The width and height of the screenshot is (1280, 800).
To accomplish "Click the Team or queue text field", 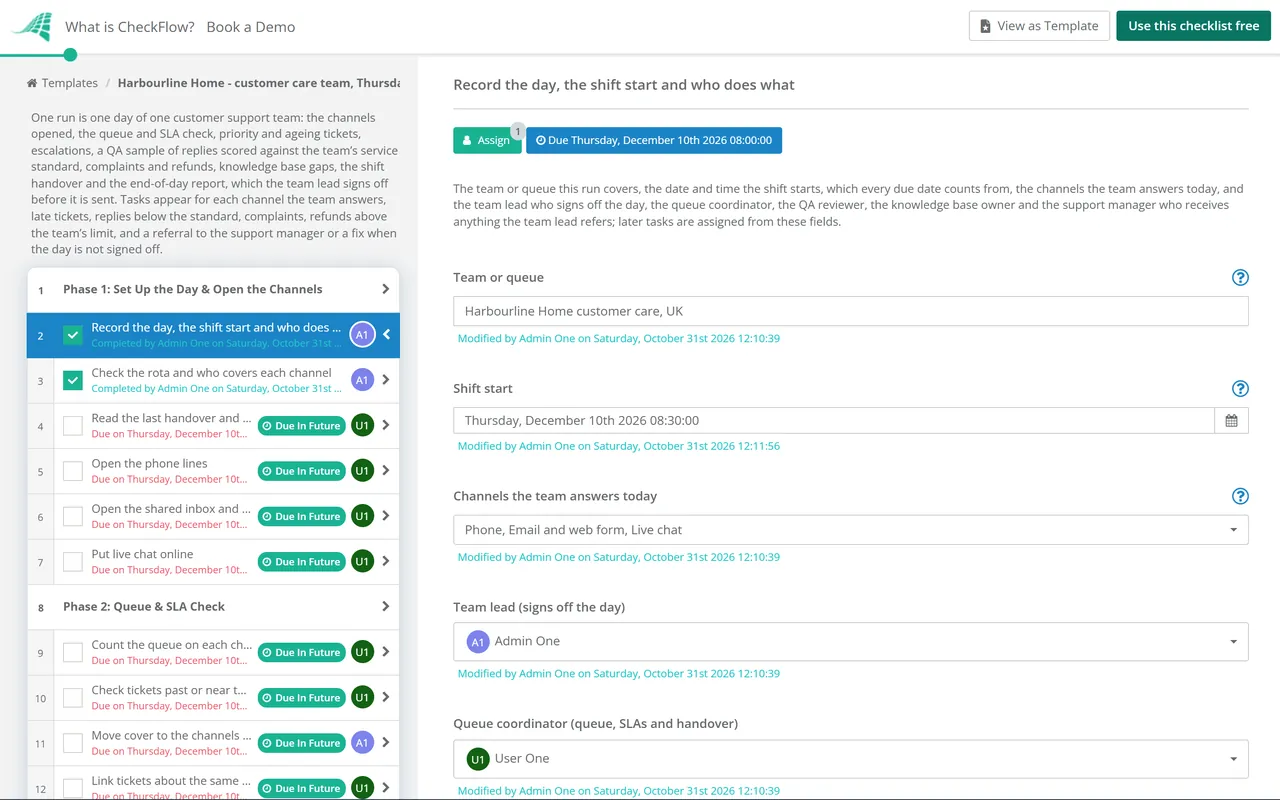I will coord(850,311).
